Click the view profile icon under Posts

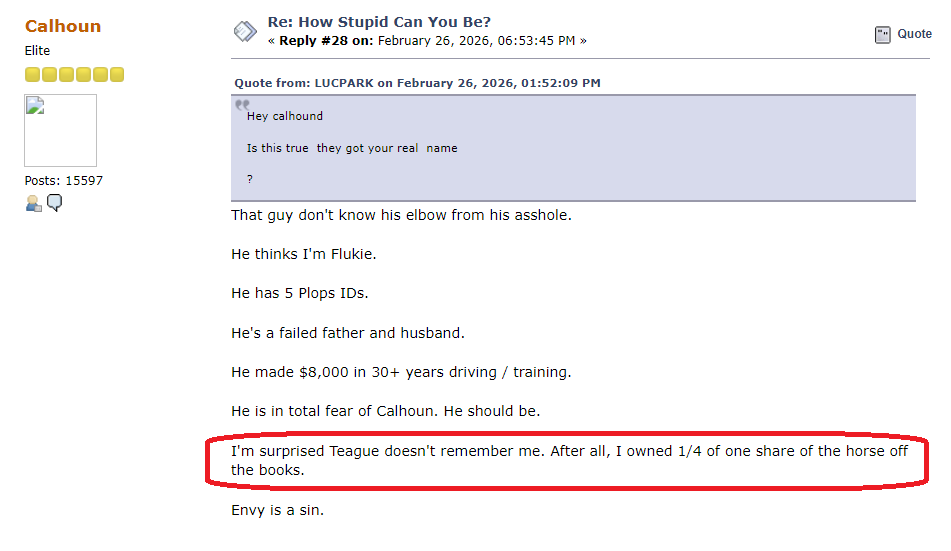[x=33, y=203]
